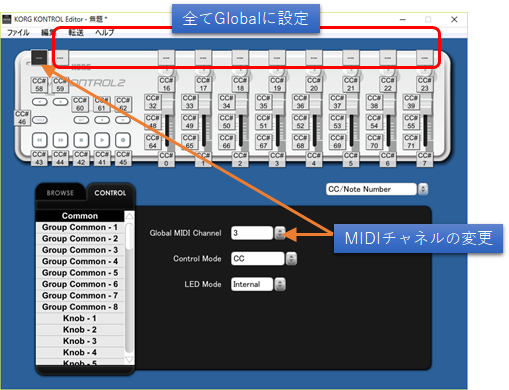The image size is (509, 390).
Task: Click the CC# 48 mute button label
Action: tap(152, 122)
